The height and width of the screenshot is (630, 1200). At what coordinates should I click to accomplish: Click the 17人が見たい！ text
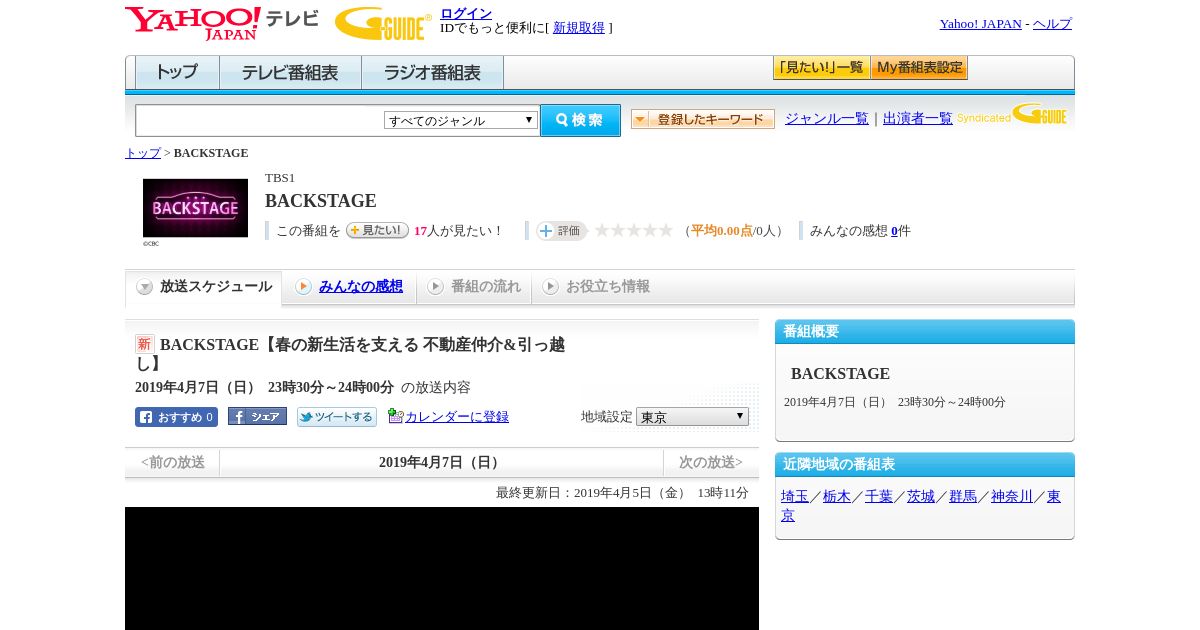tap(459, 231)
